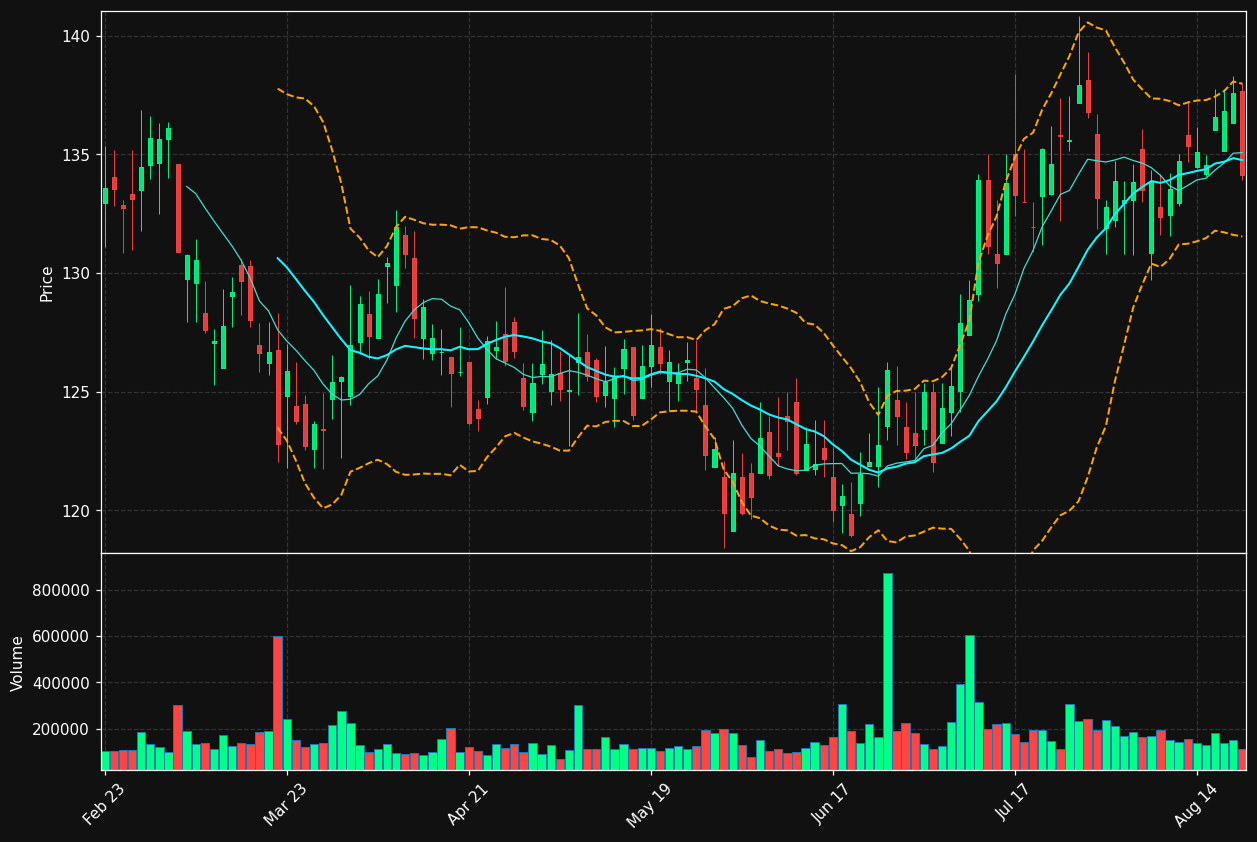Click the 200000 volume axis label
The height and width of the screenshot is (842, 1257).
tap(61, 730)
